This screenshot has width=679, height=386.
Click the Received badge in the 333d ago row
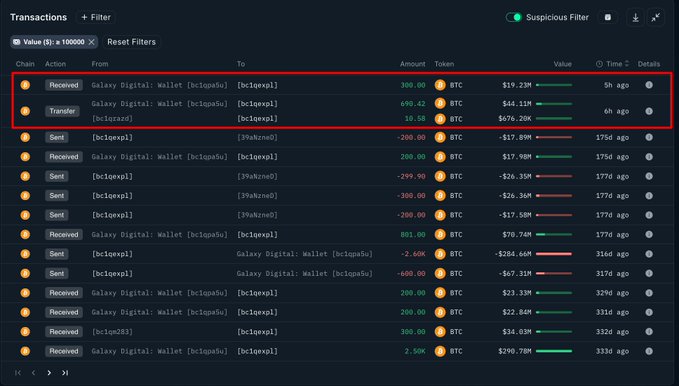[64, 351]
